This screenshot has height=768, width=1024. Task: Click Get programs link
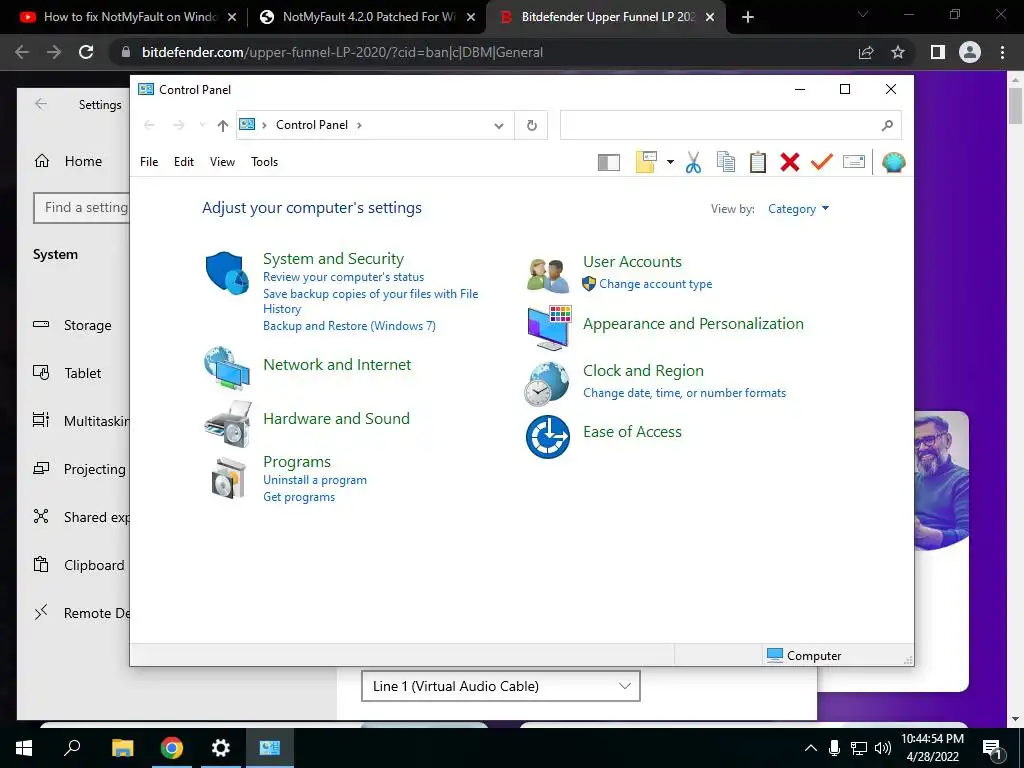pos(299,497)
